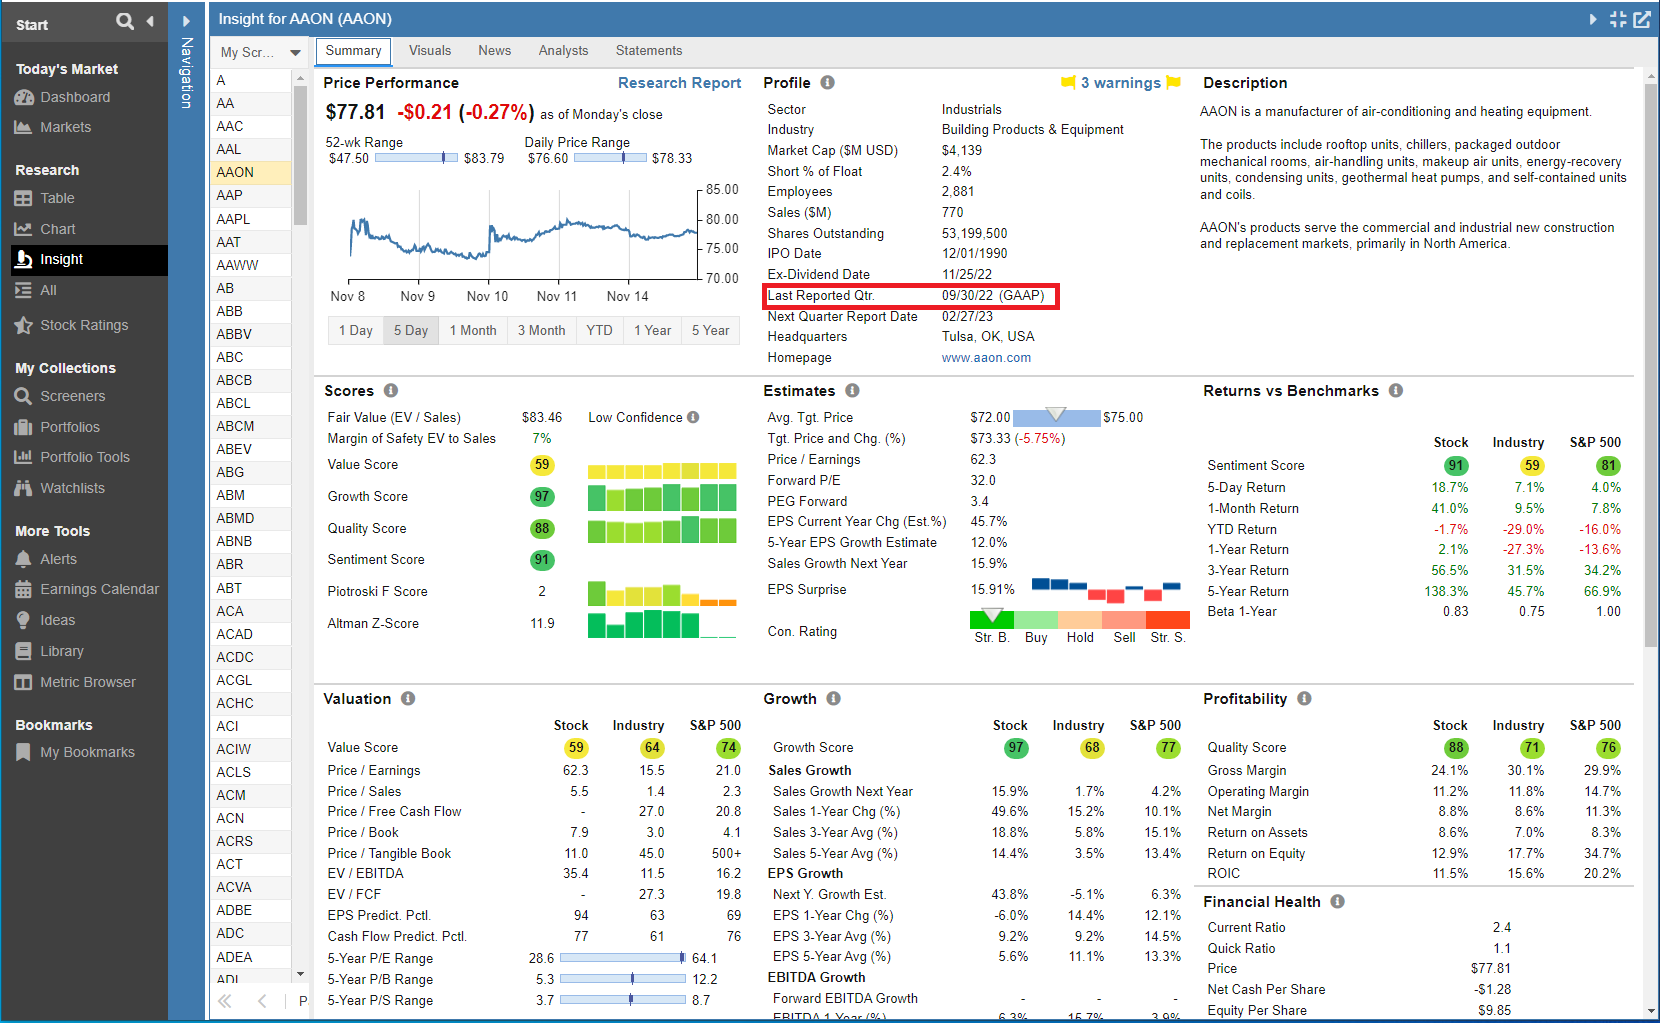This screenshot has height=1023, width=1660.
Task: Click Returns vs Benchmarks info icon
Action: [1396, 391]
